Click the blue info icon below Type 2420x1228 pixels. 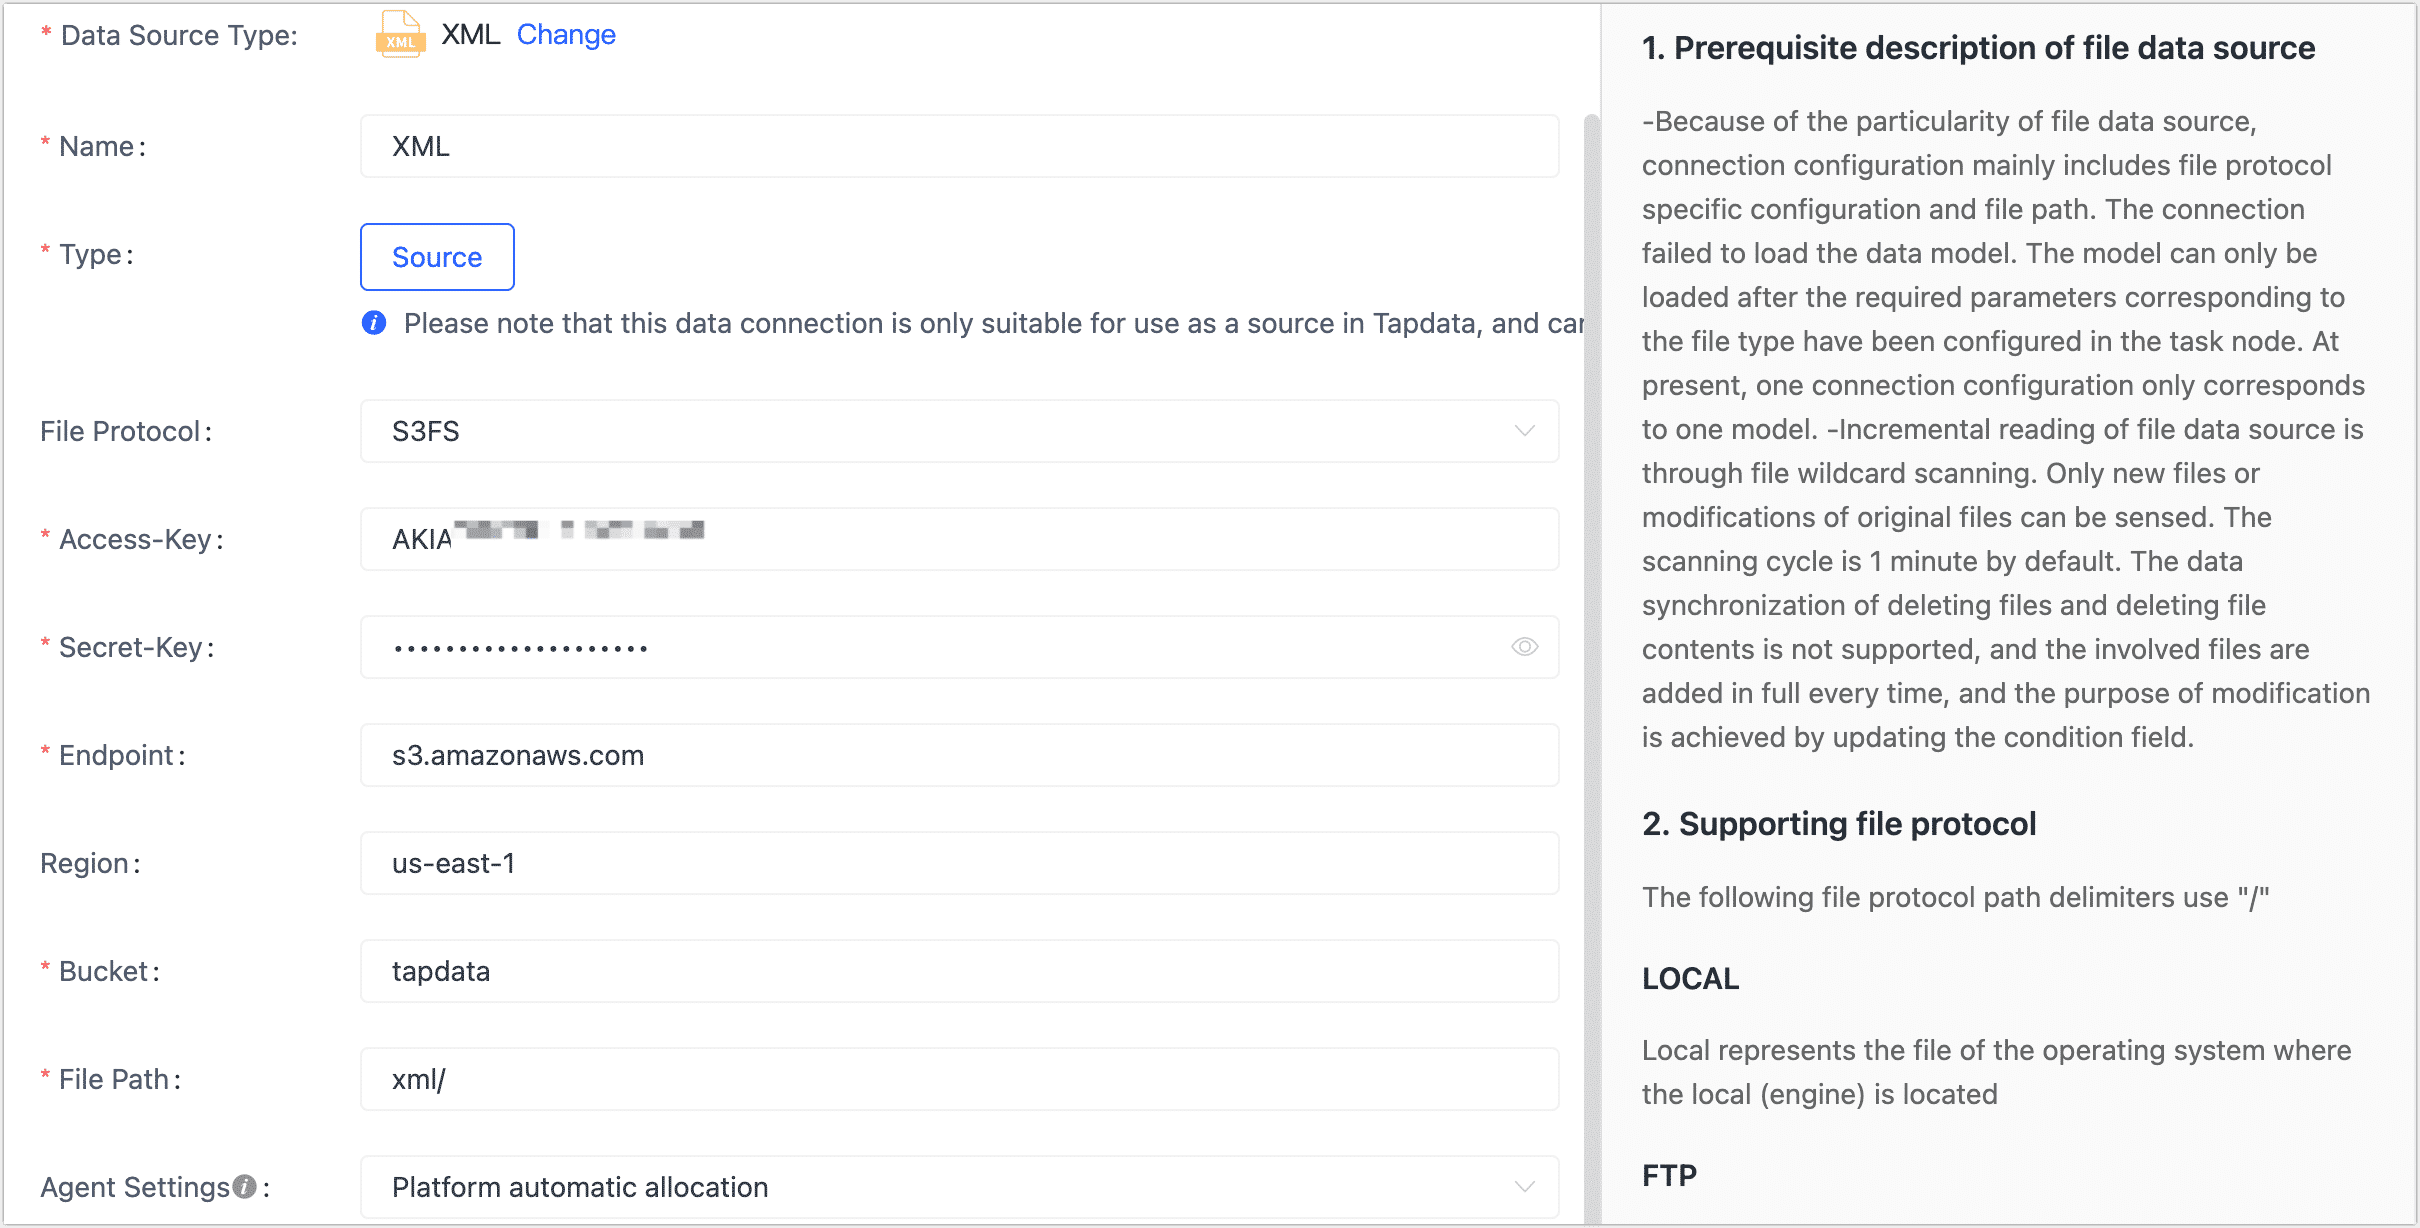[x=374, y=323]
